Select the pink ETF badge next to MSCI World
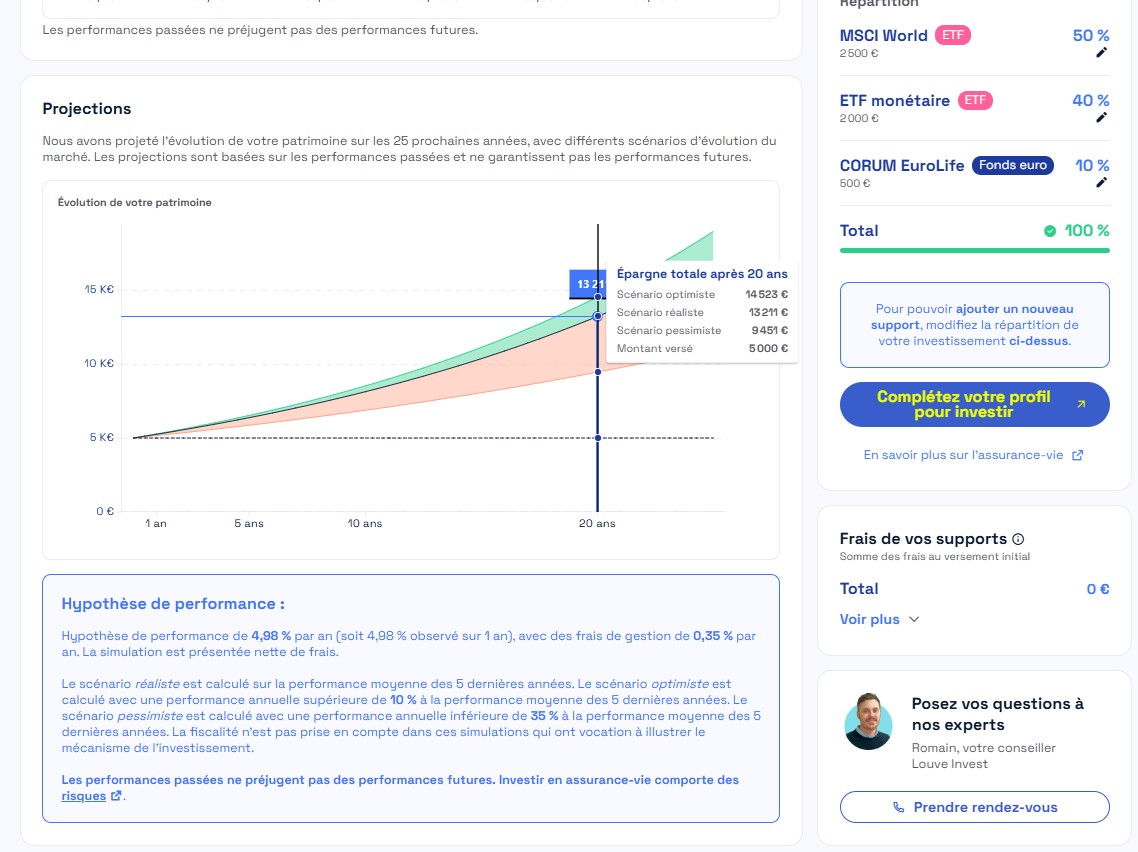This screenshot has height=852, width=1138. click(x=952, y=34)
